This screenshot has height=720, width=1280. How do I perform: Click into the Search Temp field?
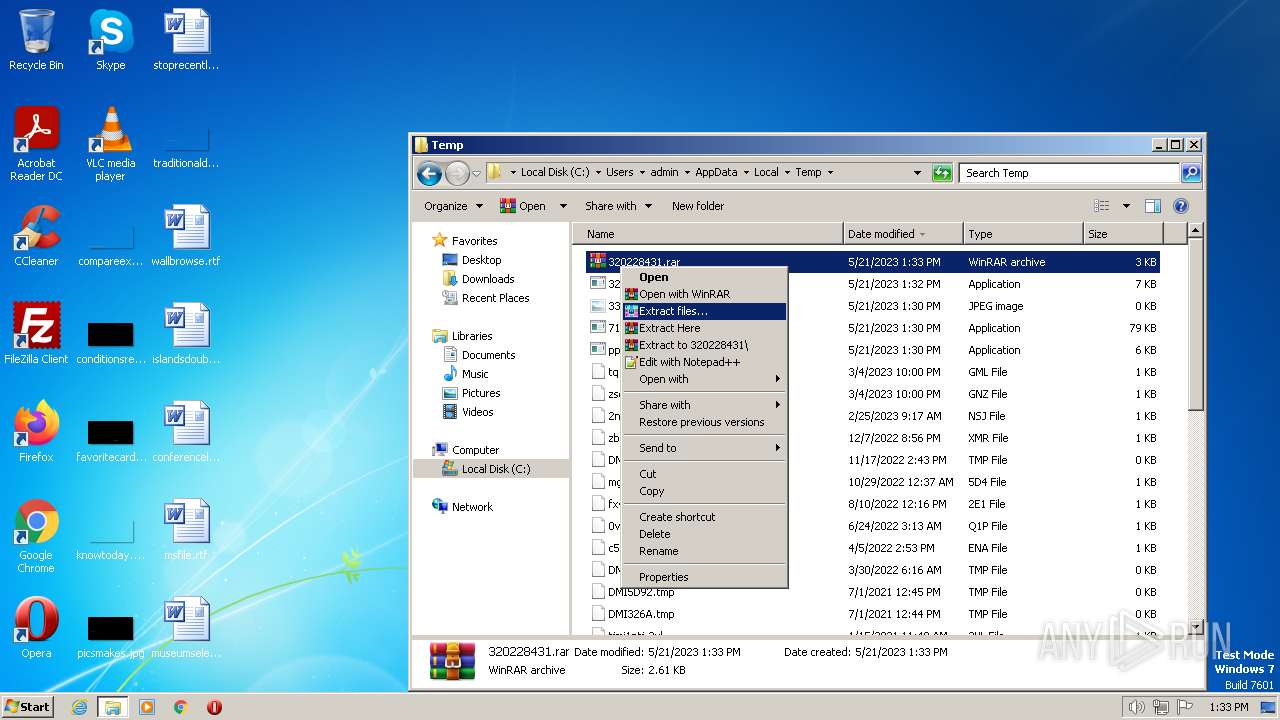tap(1069, 173)
